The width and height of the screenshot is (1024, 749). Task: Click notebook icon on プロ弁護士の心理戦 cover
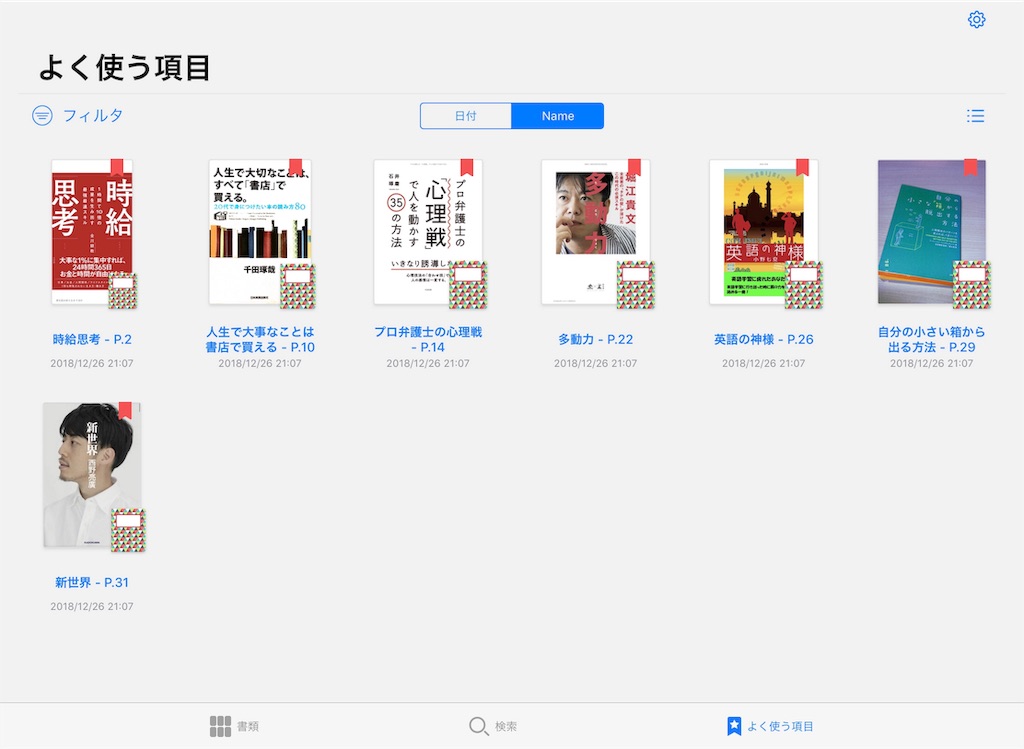tap(468, 285)
